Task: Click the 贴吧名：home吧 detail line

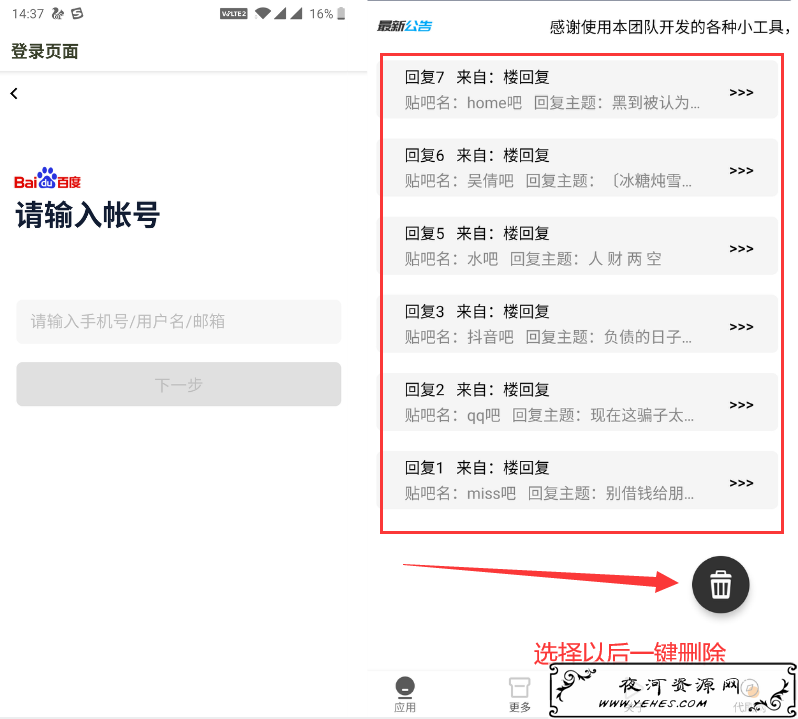Action: [552, 103]
